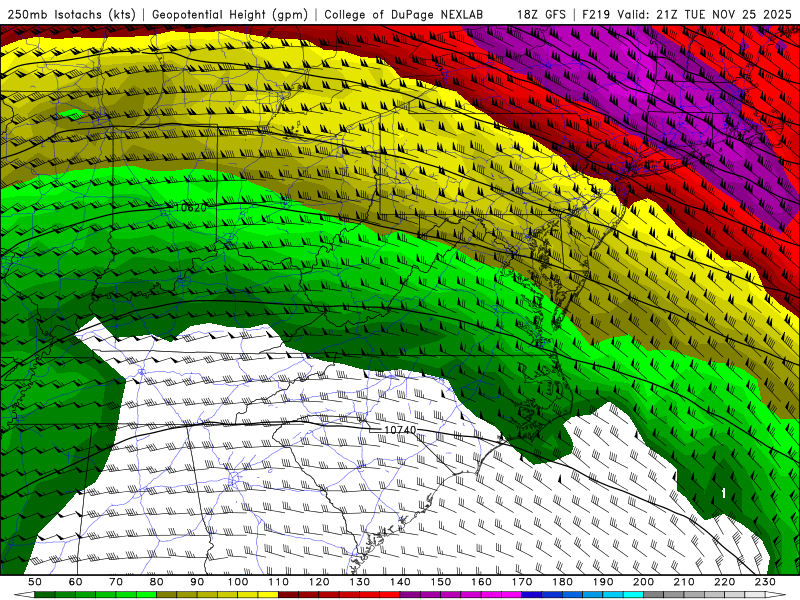800x600 pixels.
Task: Click the 190 value on the color scale
Action: pos(603,582)
